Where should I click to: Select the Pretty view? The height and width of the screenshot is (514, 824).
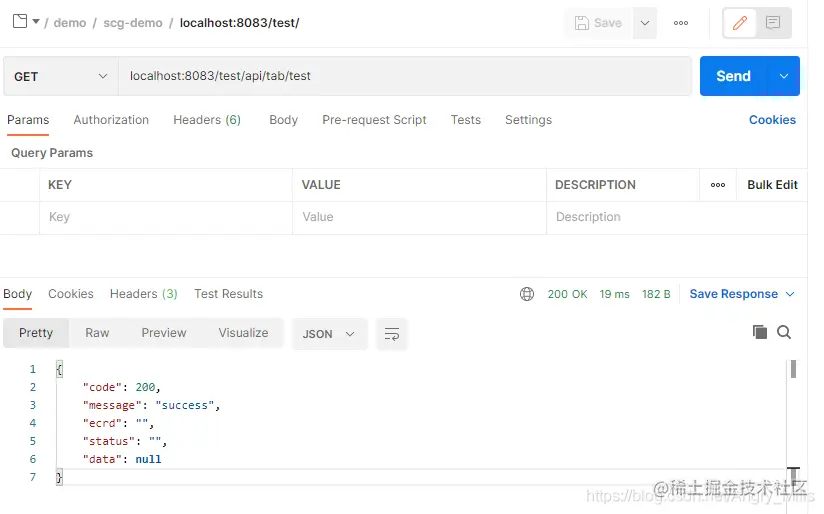[x=36, y=333]
